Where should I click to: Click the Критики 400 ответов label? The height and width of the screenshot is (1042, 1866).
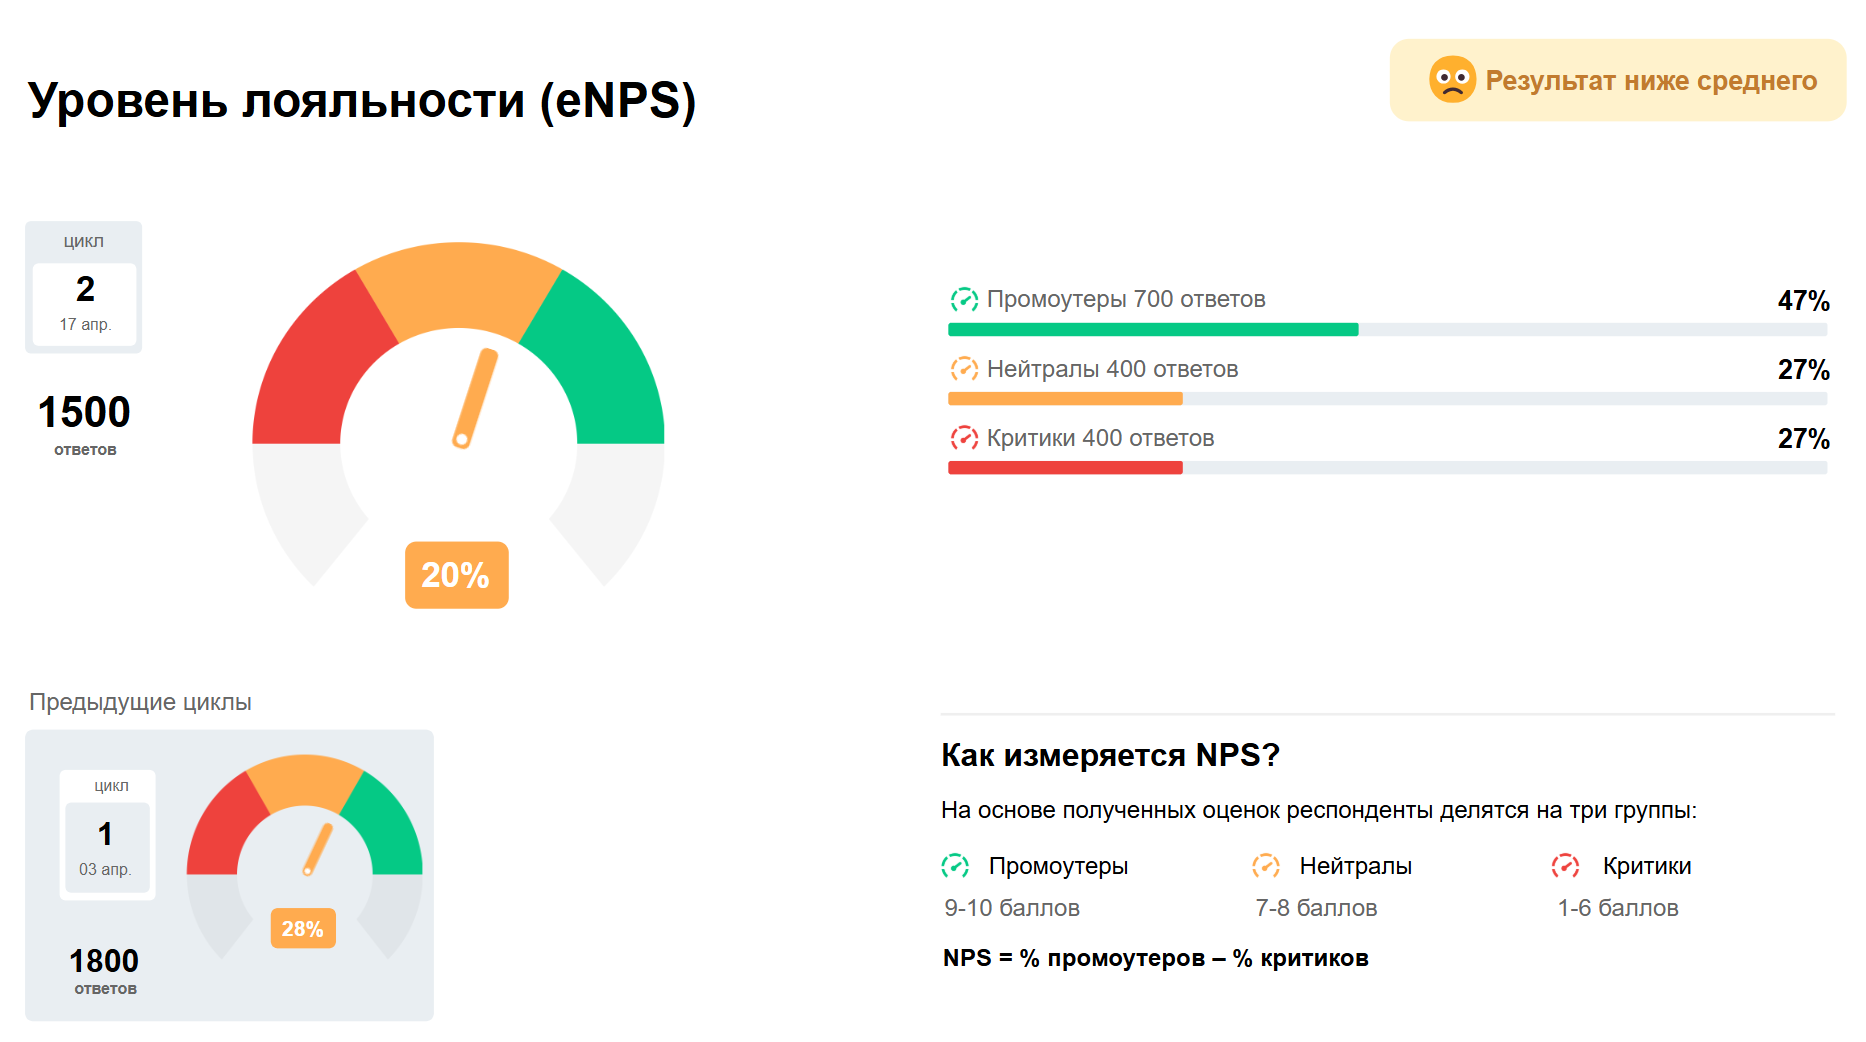(1100, 437)
